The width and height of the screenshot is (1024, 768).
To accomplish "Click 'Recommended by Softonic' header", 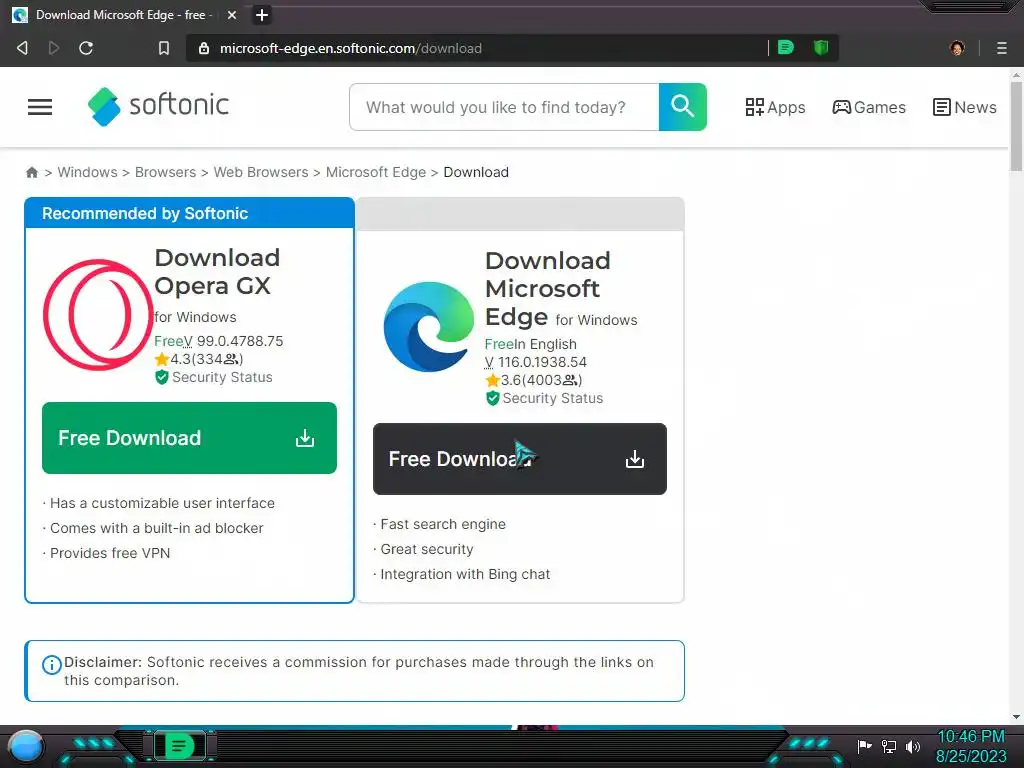I will tap(145, 214).
